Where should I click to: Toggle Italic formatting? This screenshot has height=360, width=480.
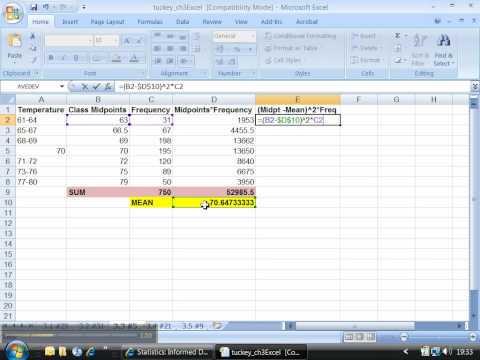[63, 58]
